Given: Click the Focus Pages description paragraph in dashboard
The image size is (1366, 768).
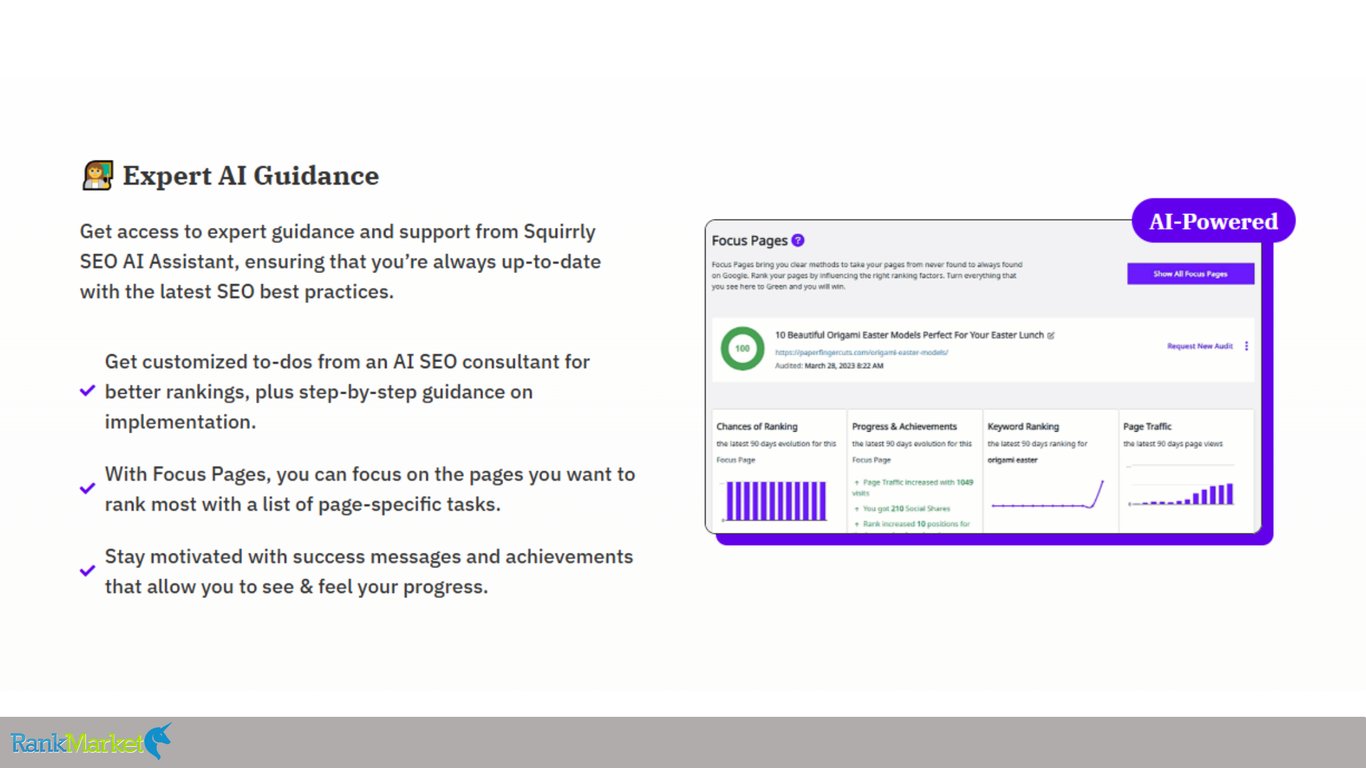Looking at the screenshot, I should click(x=867, y=275).
